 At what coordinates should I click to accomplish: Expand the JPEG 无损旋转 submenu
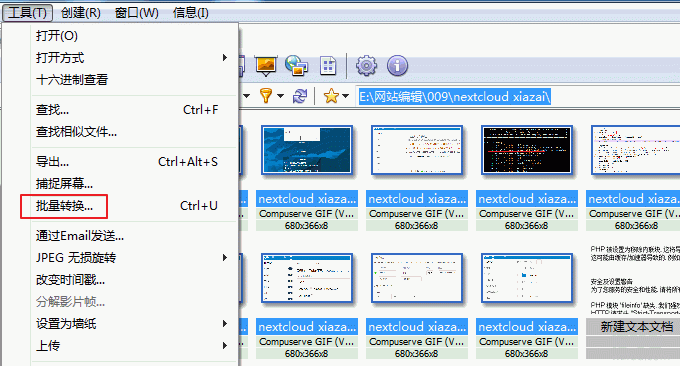pyautogui.click(x=130, y=258)
